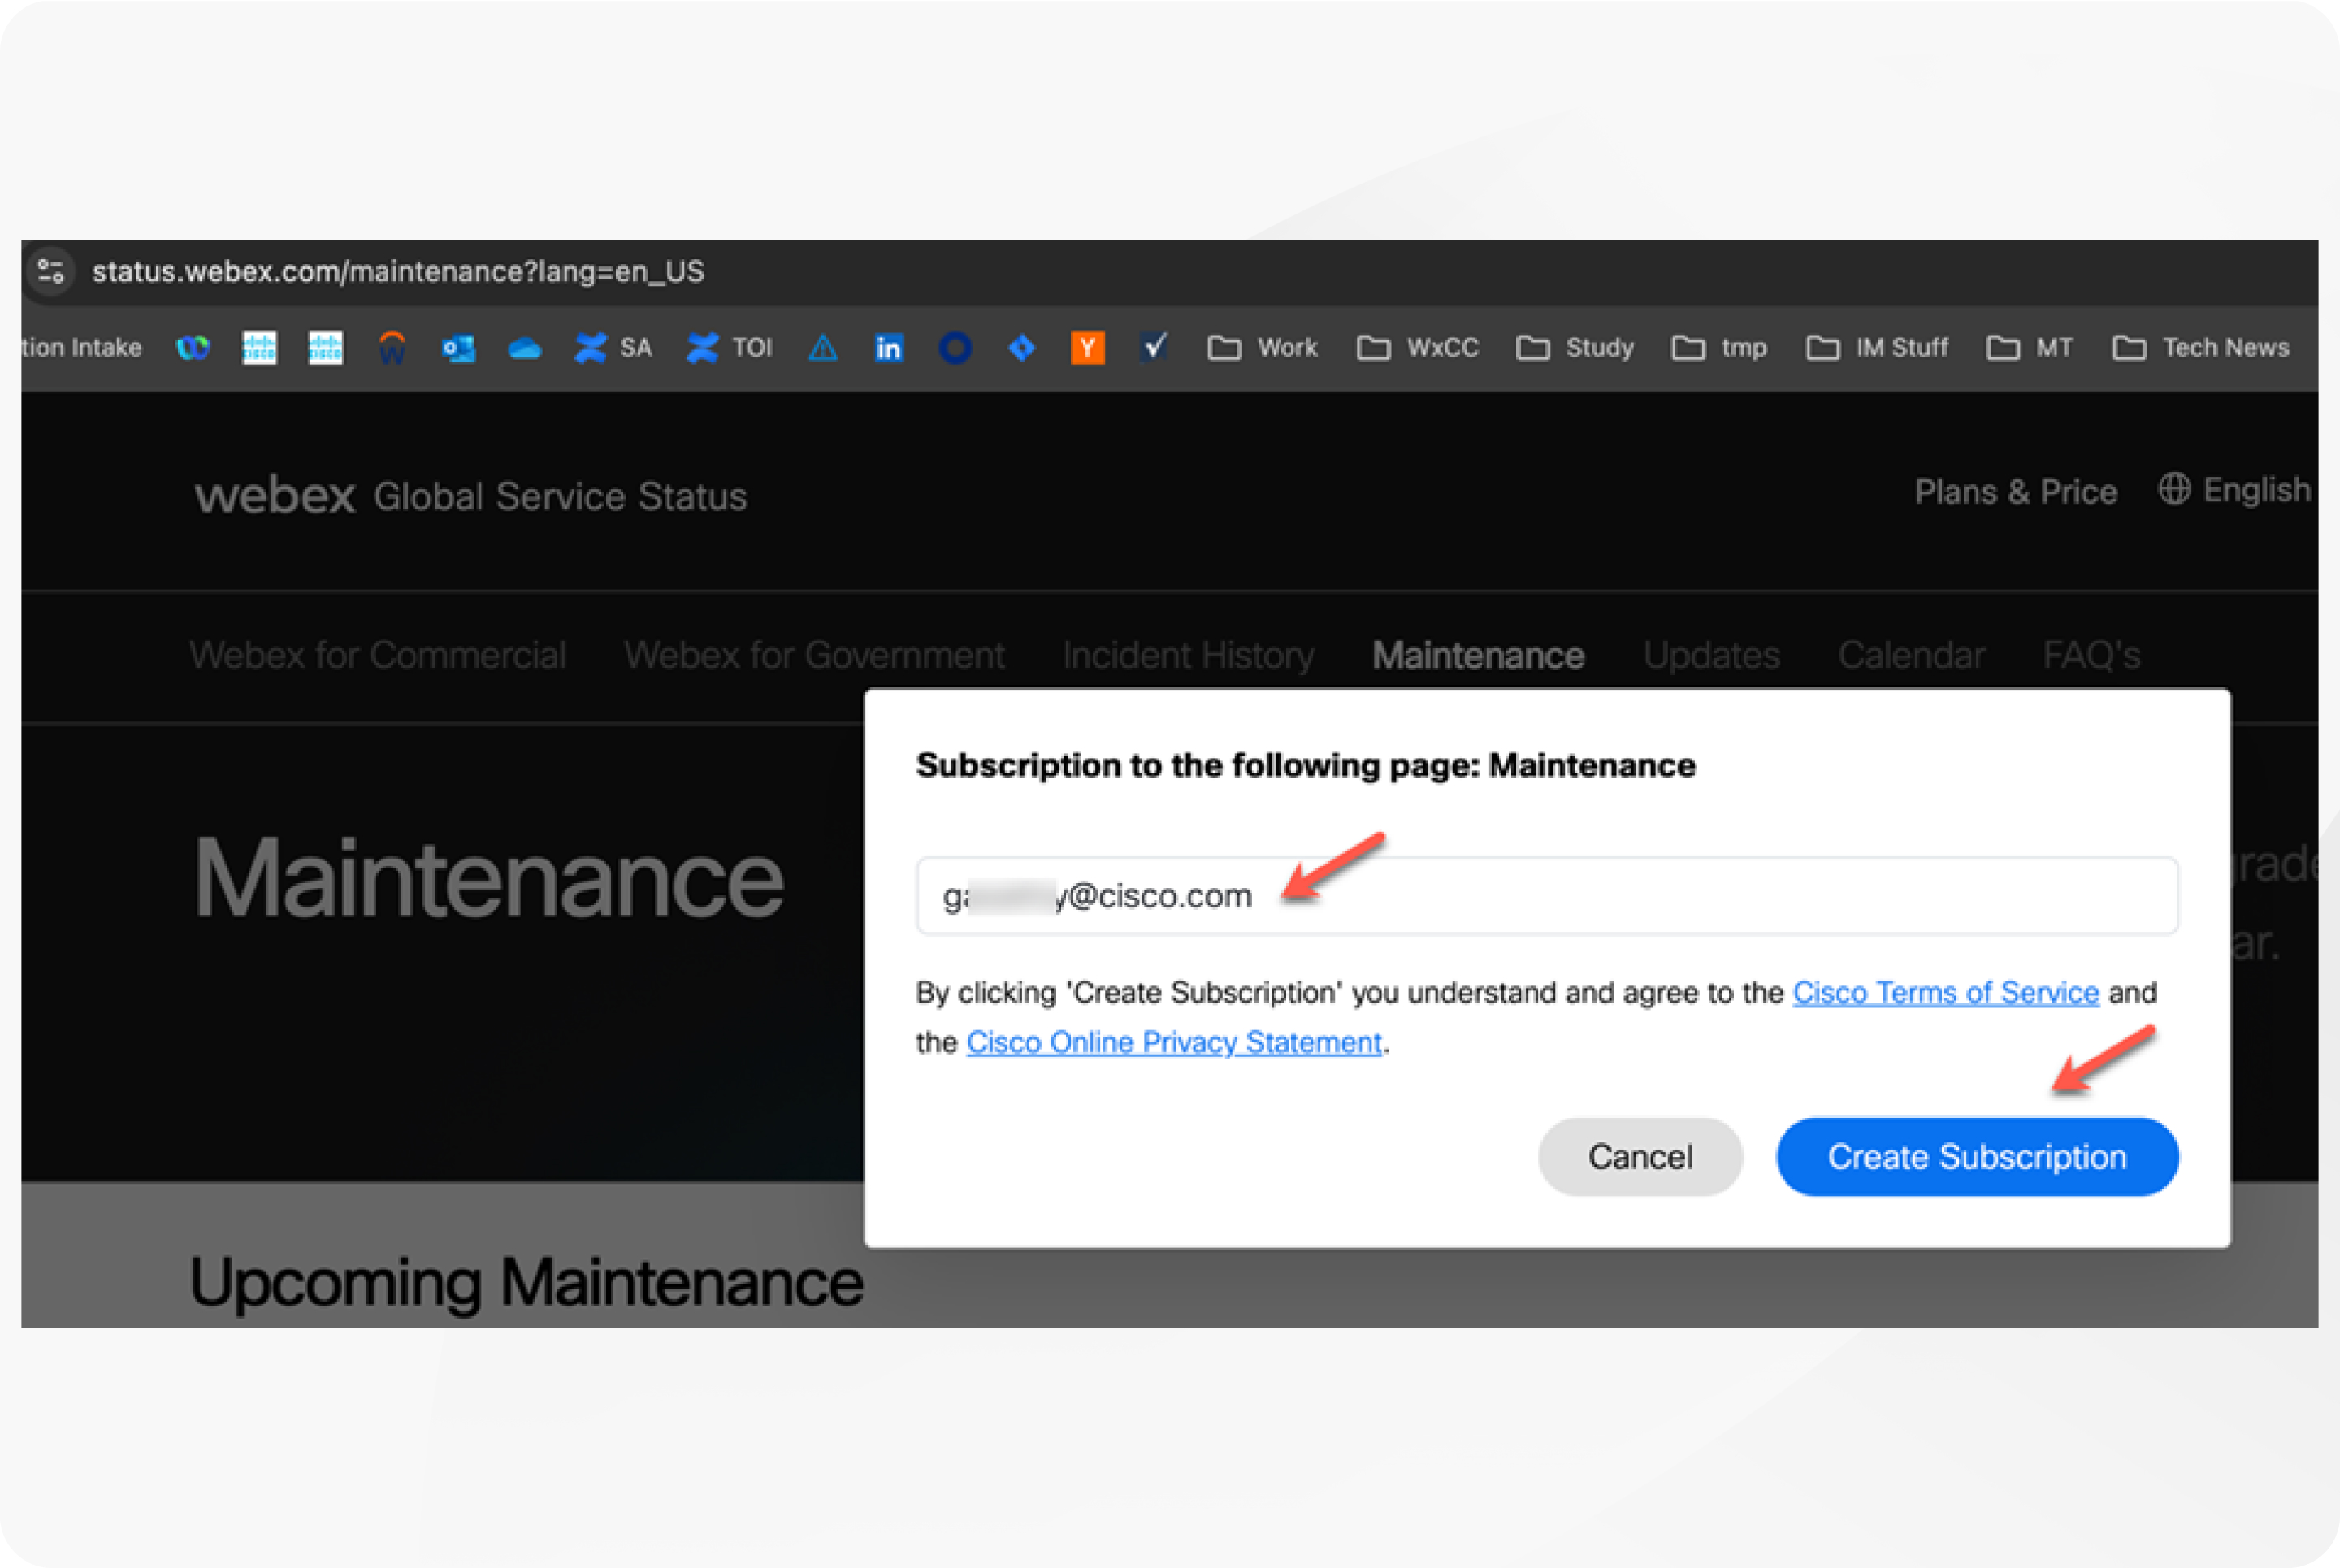Viewport: 2340px width, 1568px height.
Task: Open the IM Stuff bookmarks folder
Action: coord(1877,348)
